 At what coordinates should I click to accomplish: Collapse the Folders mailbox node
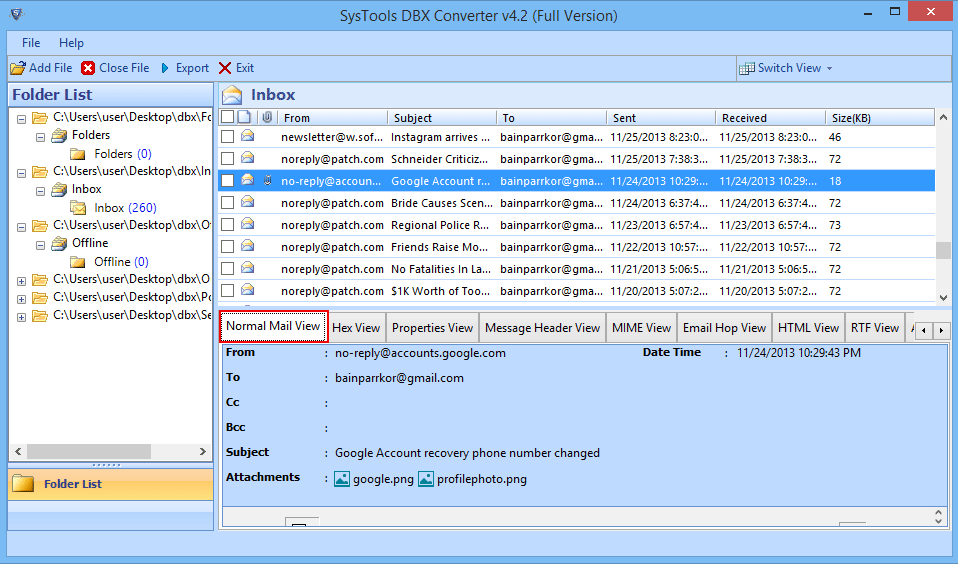(x=40, y=137)
